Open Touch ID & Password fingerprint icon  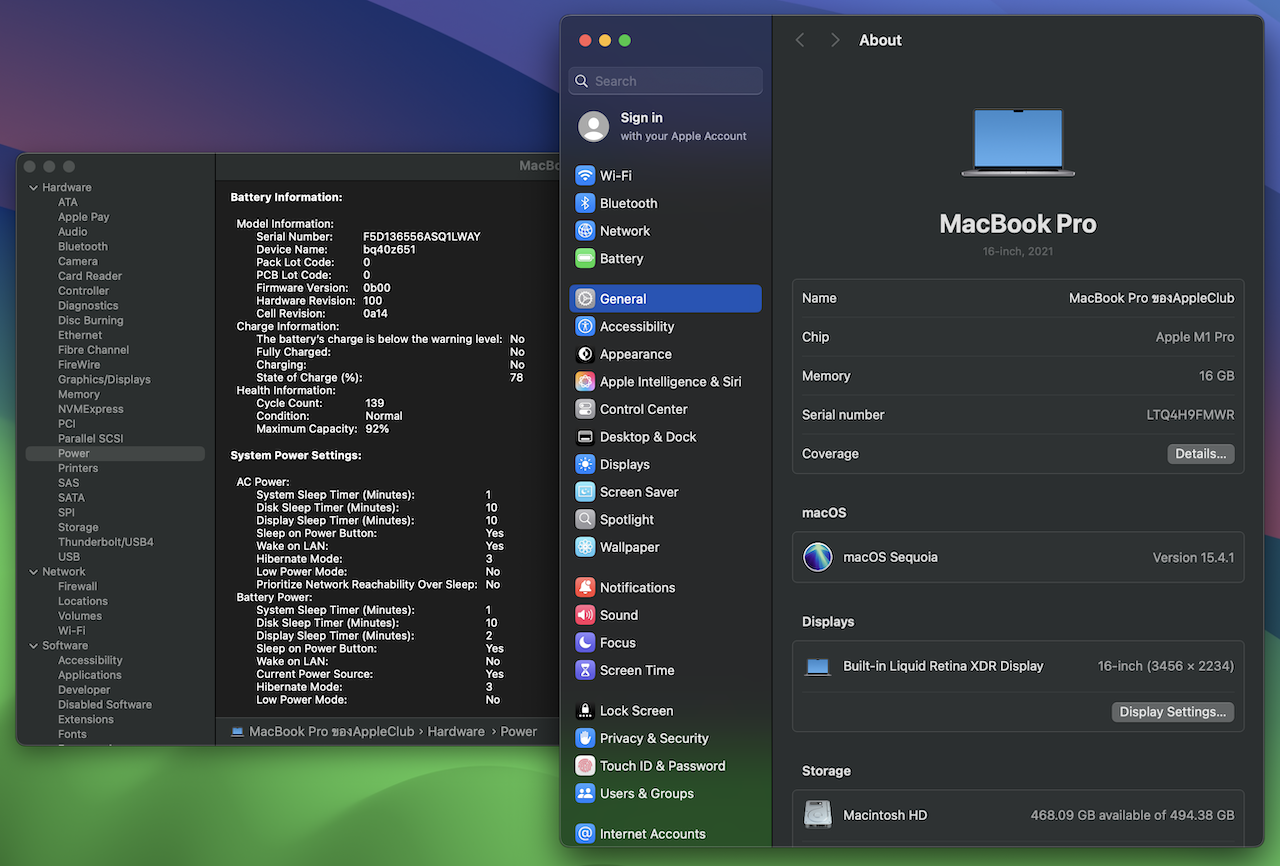(x=585, y=766)
